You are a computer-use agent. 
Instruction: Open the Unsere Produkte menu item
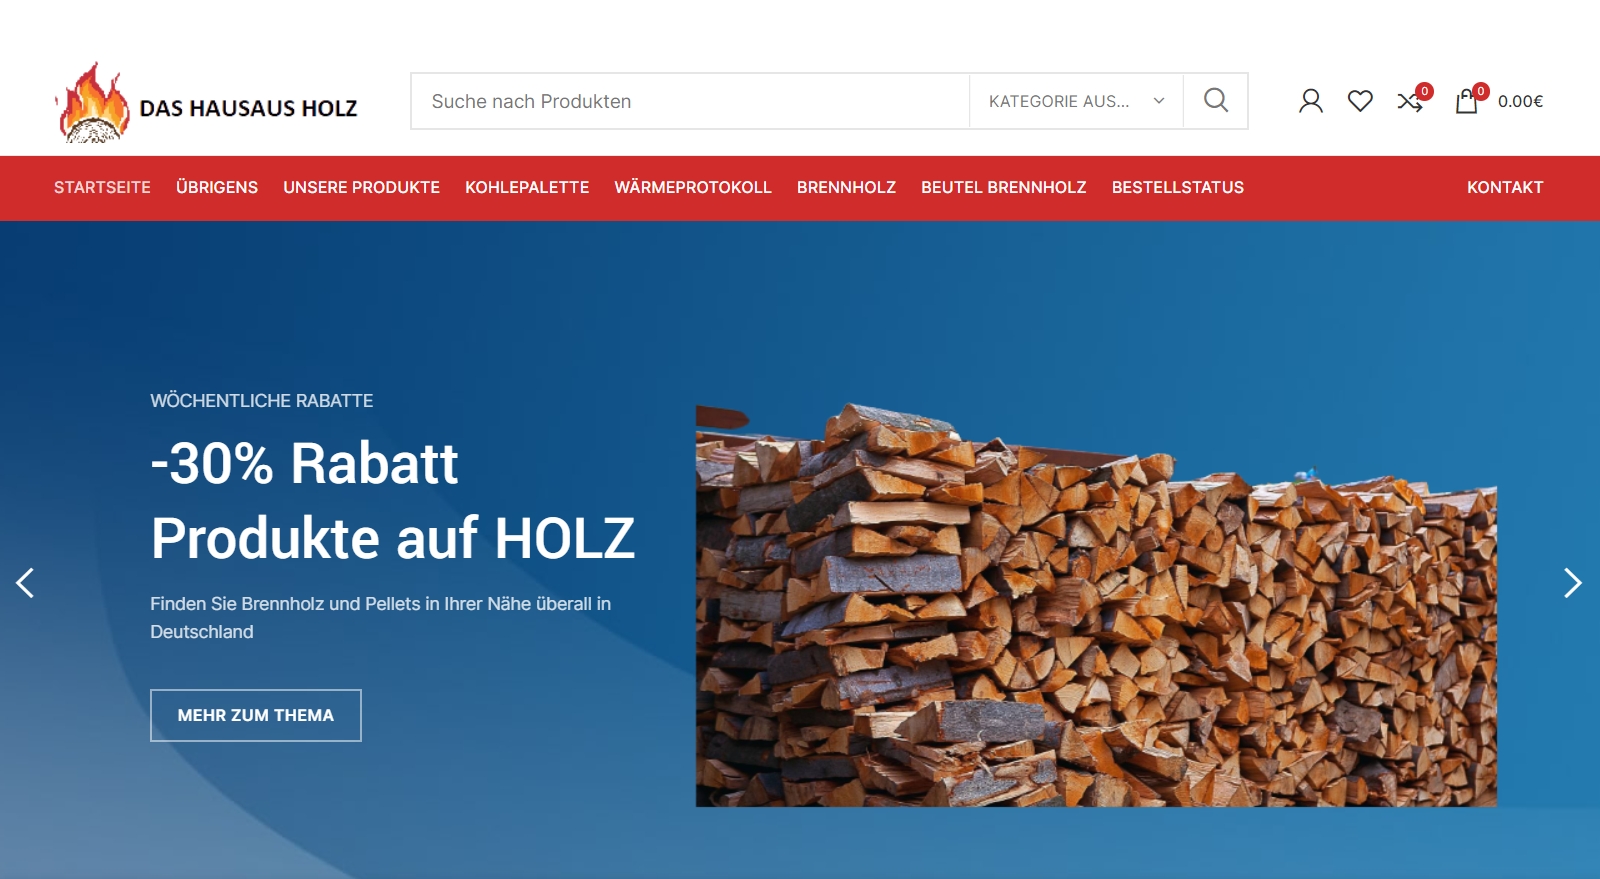click(361, 188)
